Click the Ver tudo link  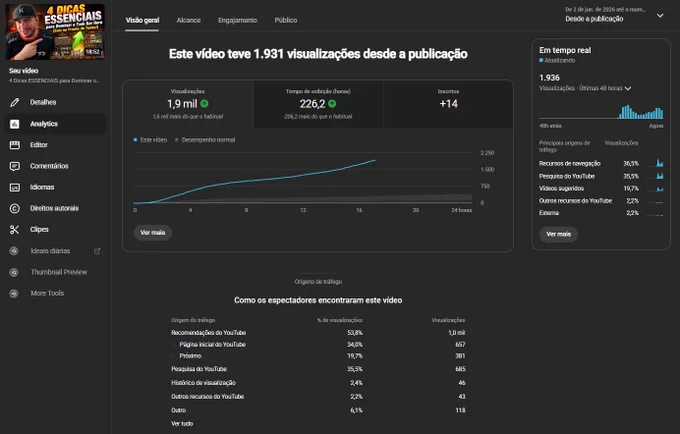coord(182,424)
